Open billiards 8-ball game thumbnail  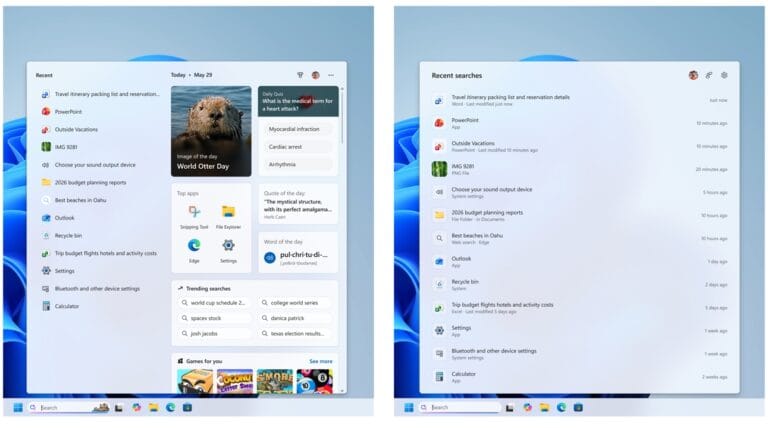[314, 381]
